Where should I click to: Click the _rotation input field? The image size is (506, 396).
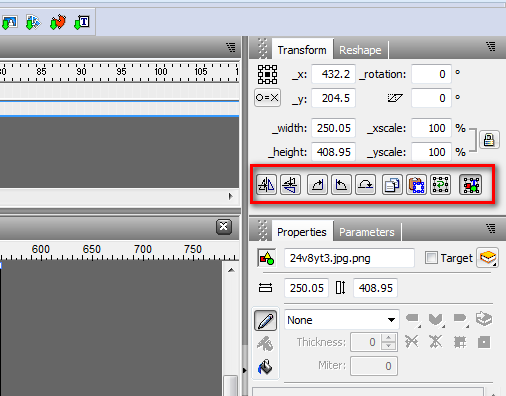(431, 74)
